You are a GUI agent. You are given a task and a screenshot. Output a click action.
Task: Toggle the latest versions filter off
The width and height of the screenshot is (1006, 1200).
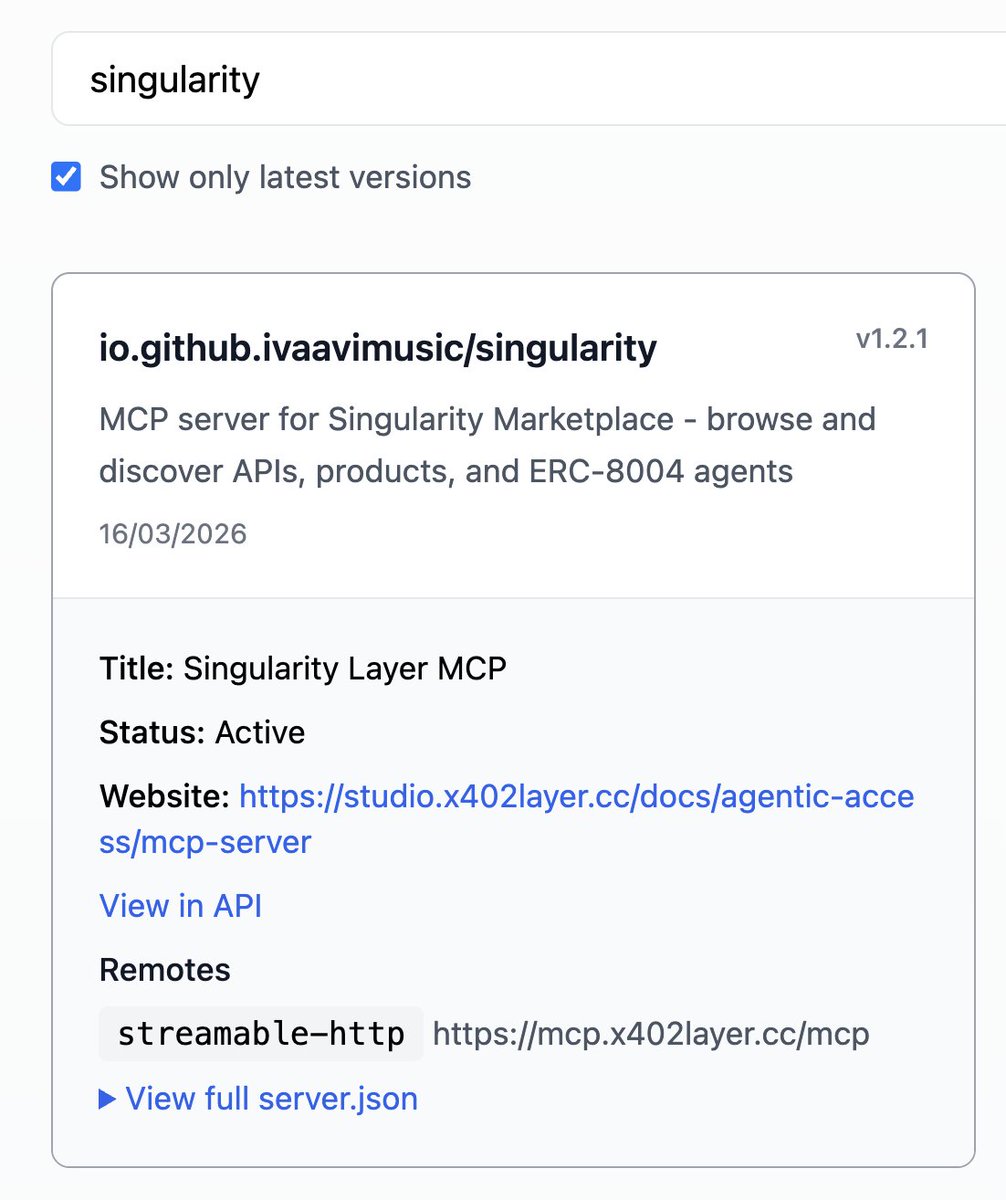coord(65,177)
